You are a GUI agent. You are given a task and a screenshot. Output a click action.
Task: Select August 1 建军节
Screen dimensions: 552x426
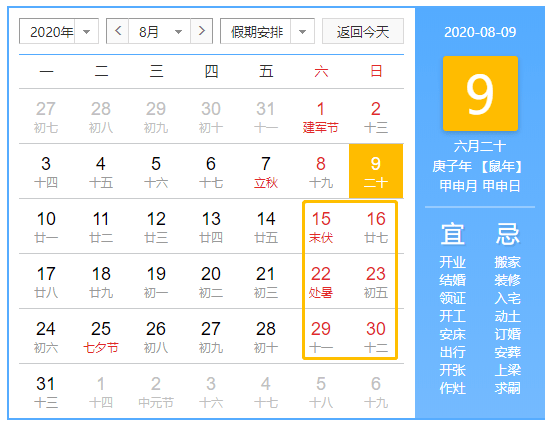pyautogui.click(x=321, y=117)
